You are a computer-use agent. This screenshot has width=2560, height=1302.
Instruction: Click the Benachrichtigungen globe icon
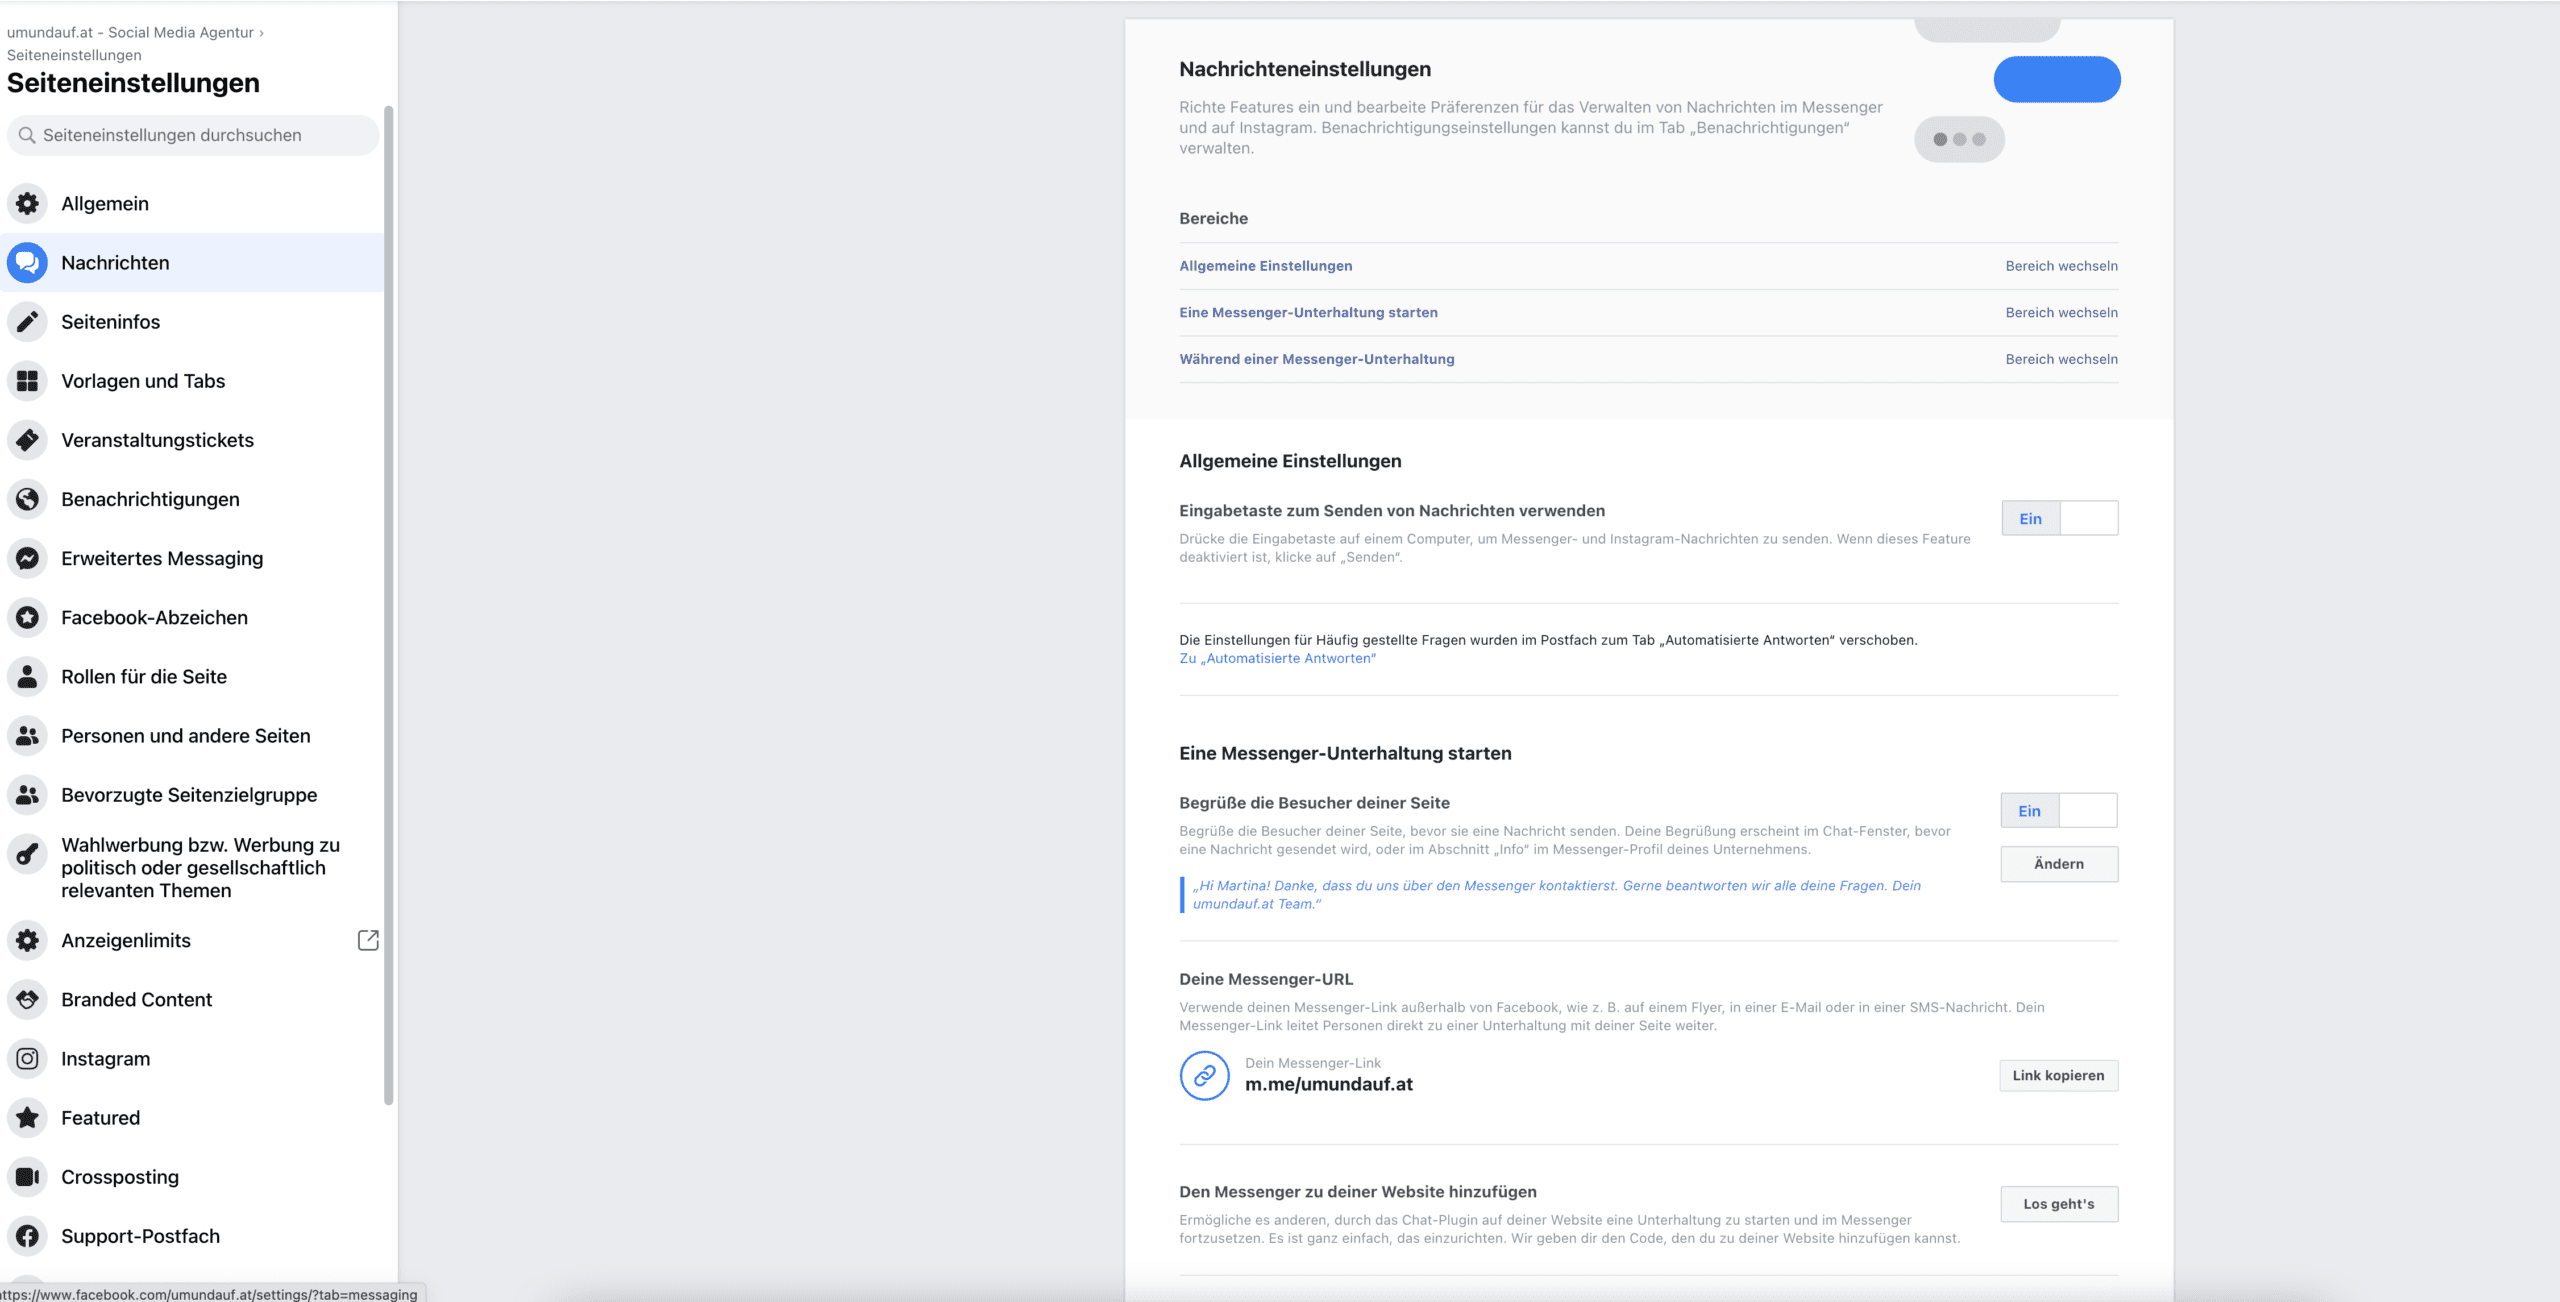click(x=28, y=499)
